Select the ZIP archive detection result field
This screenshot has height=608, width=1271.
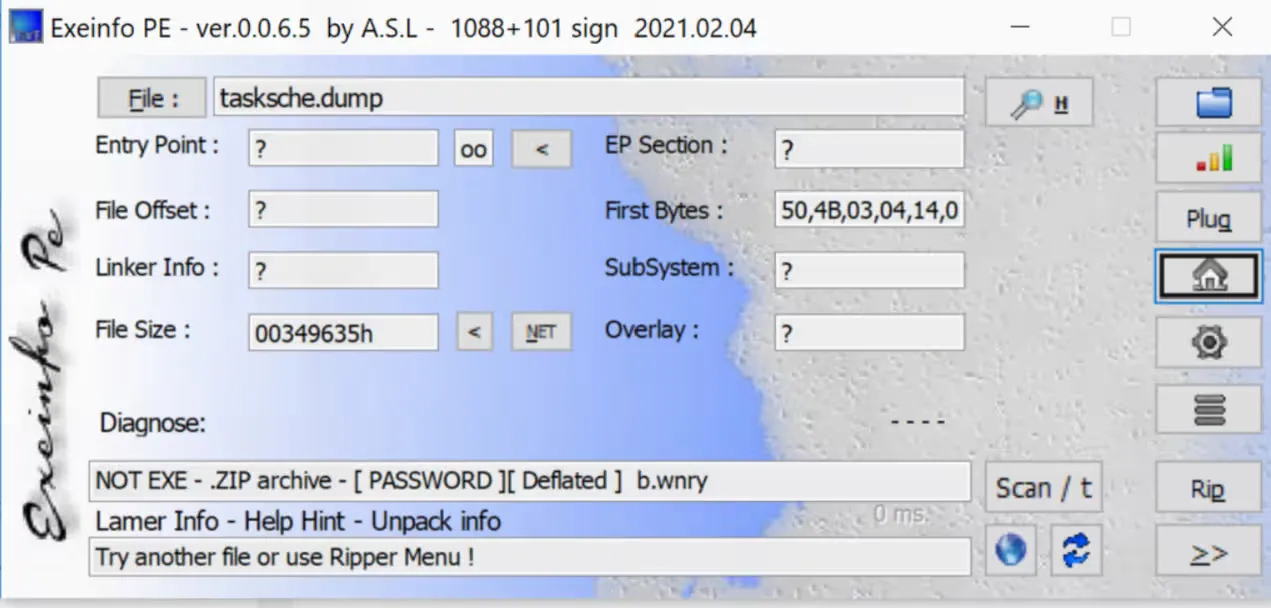pyautogui.click(x=529, y=481)
